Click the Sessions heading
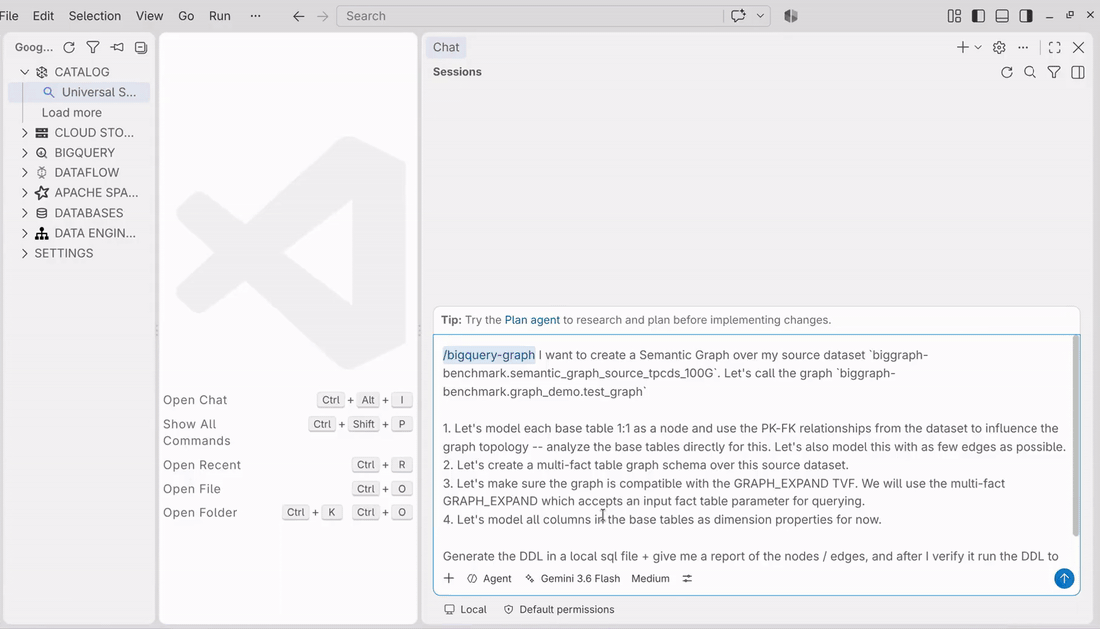The image size is (1100, 629). [x=457, y=72]
